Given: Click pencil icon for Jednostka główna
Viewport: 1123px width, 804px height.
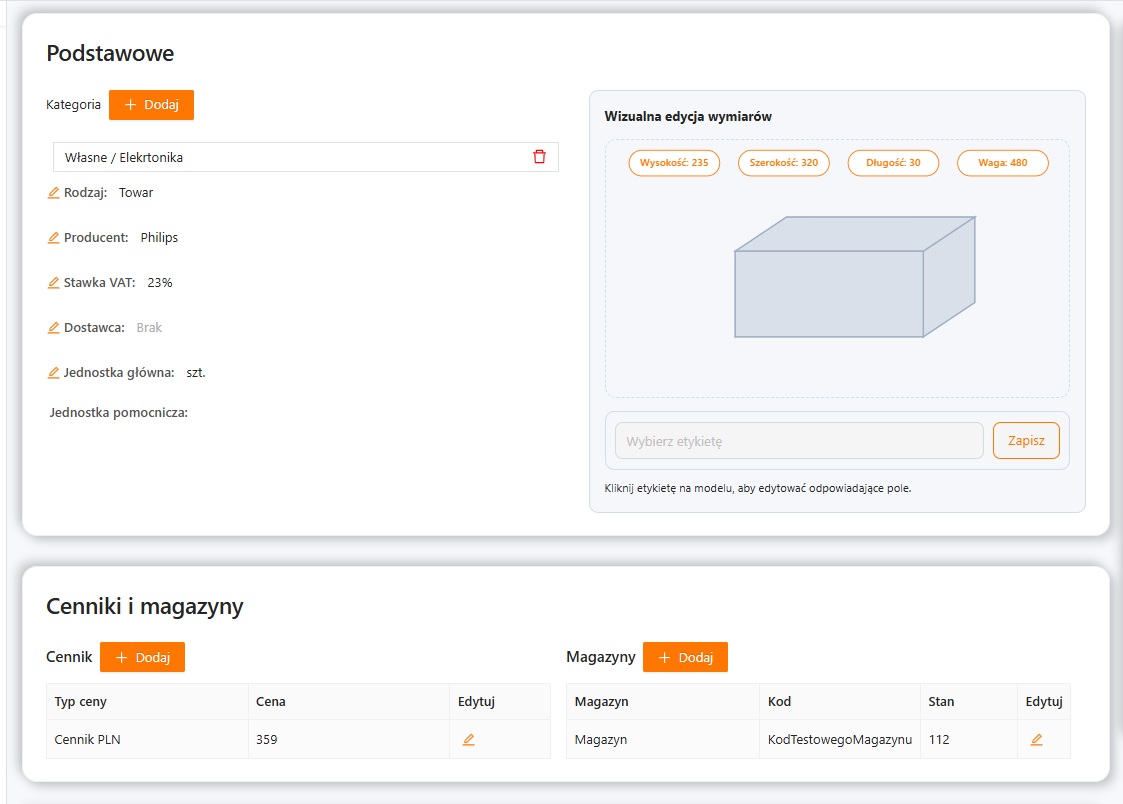Looking at the screenshot, I should point(54,373).
